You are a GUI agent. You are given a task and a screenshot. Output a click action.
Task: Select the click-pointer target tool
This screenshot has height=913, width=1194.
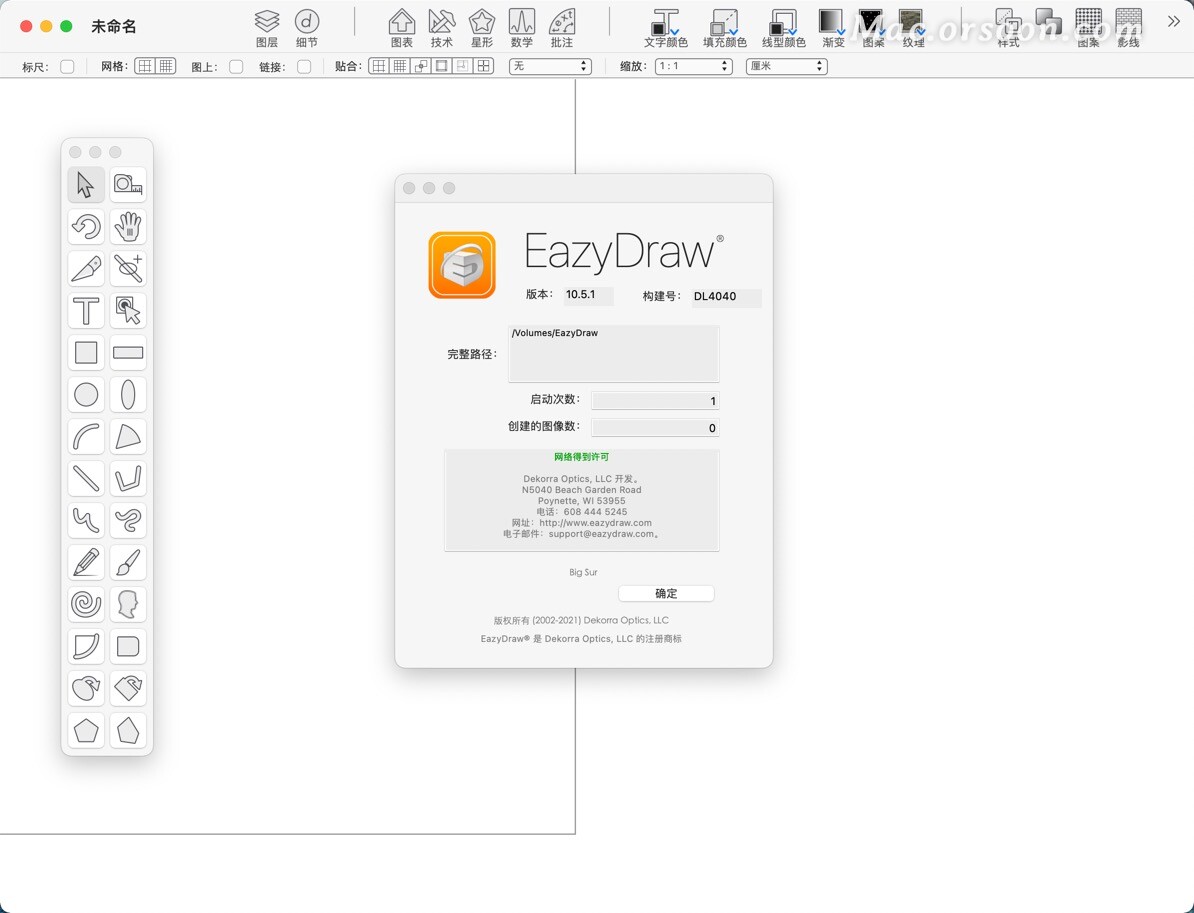(128, 310)
